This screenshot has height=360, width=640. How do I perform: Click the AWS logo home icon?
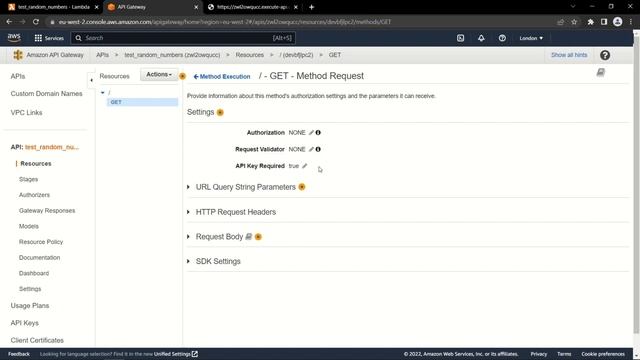tap(14, 38)
